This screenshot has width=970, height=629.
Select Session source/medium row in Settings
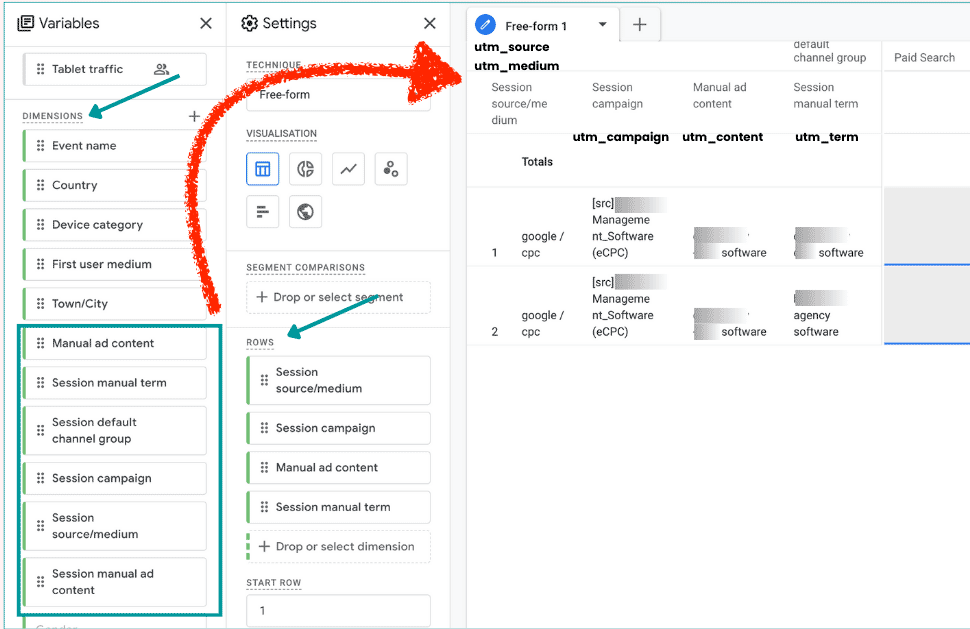[x=338, y=380]
